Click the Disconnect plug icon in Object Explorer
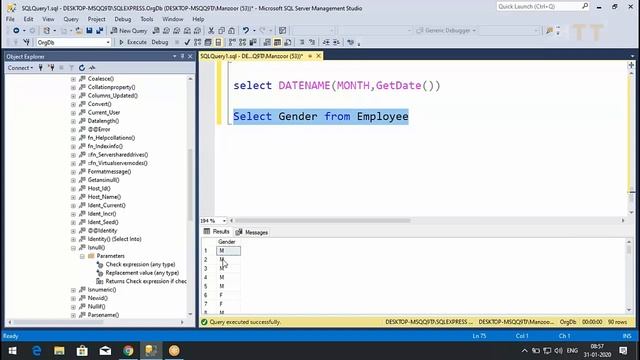640x360 pixels. click(51, 68)
